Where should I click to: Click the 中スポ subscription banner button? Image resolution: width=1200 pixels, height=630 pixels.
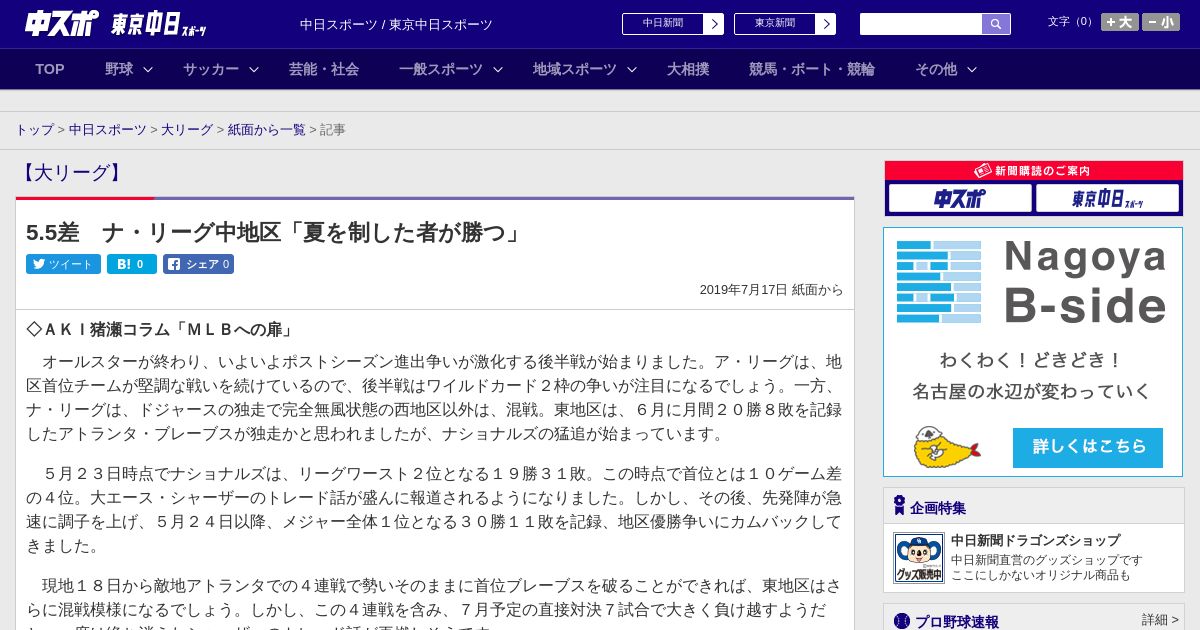click(960, 198)
